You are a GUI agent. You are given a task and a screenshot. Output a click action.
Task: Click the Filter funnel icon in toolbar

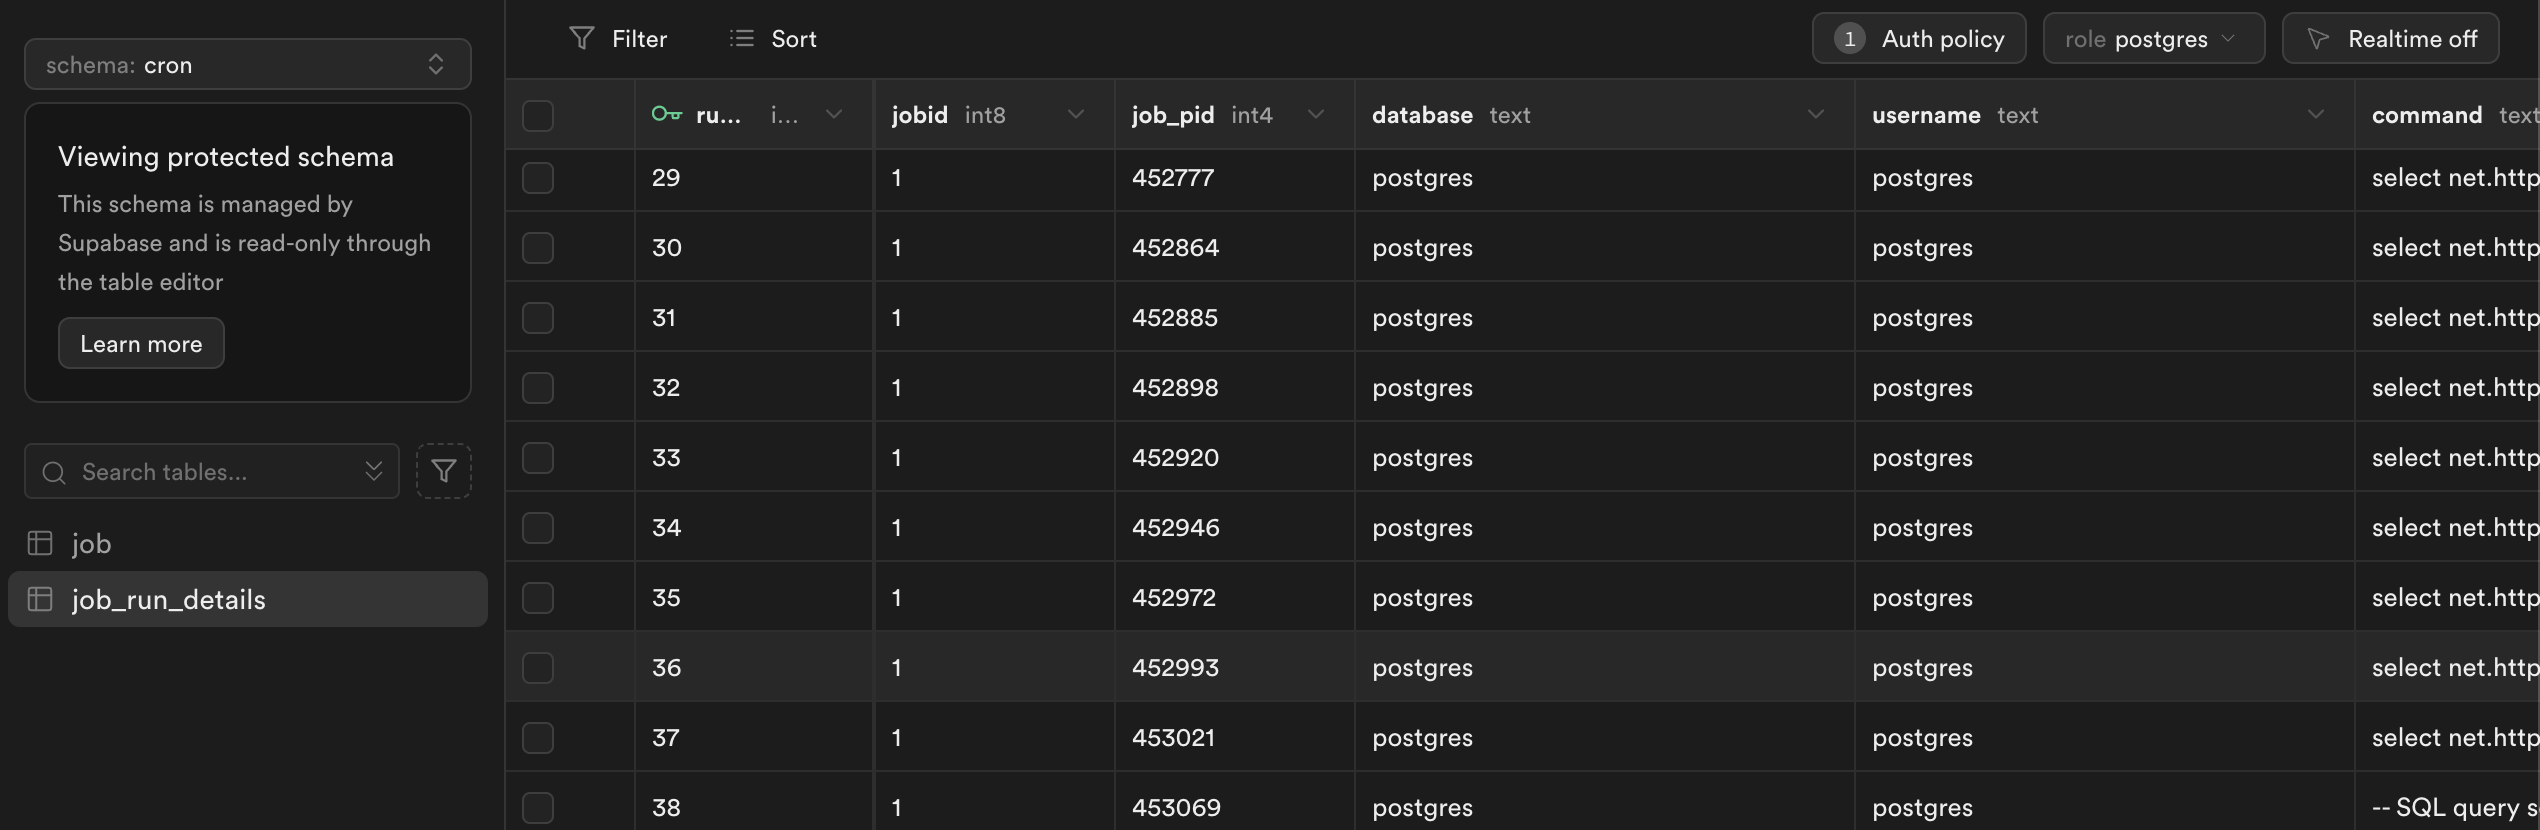pos(581,39)
